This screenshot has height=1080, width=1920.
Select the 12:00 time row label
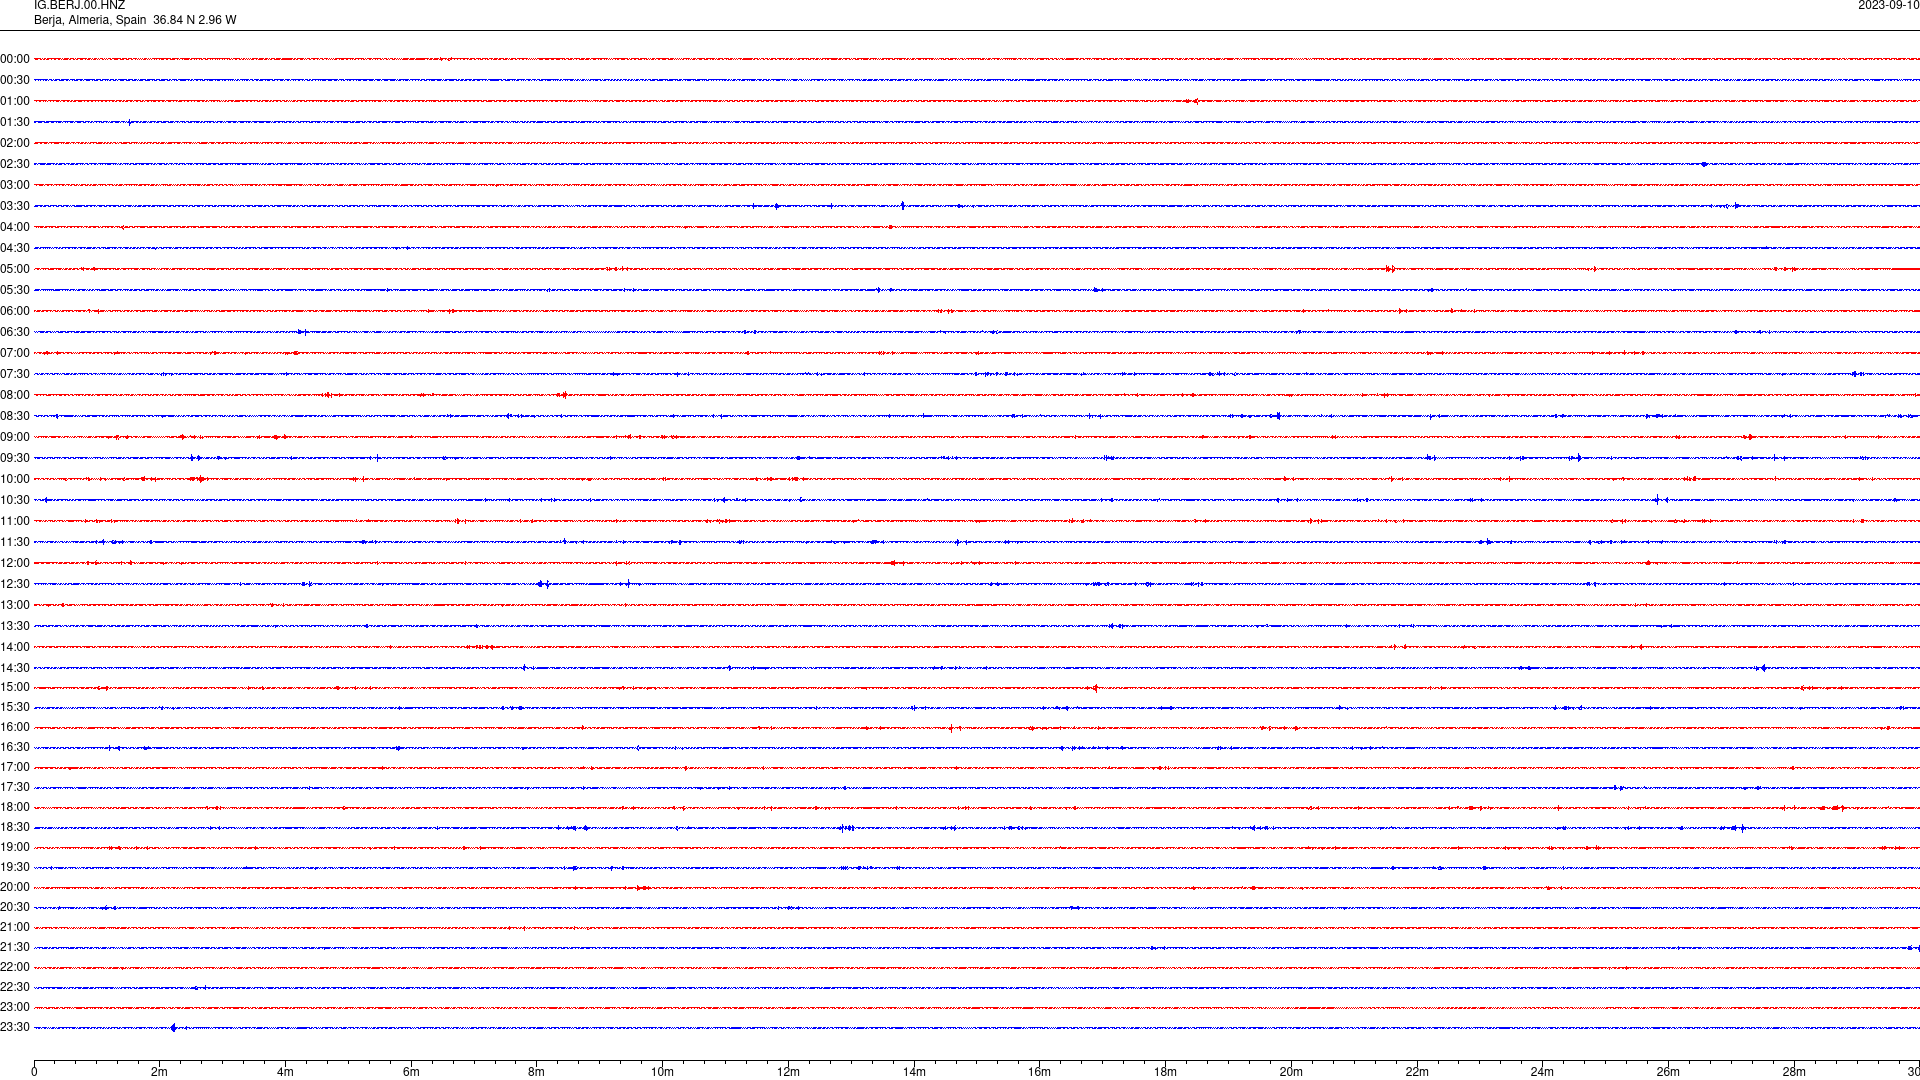click(15, 563)
